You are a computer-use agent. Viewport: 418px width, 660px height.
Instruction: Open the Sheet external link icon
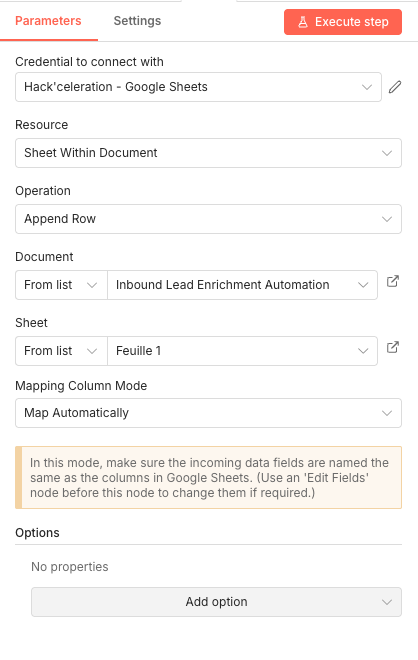[x=393, y=347]
